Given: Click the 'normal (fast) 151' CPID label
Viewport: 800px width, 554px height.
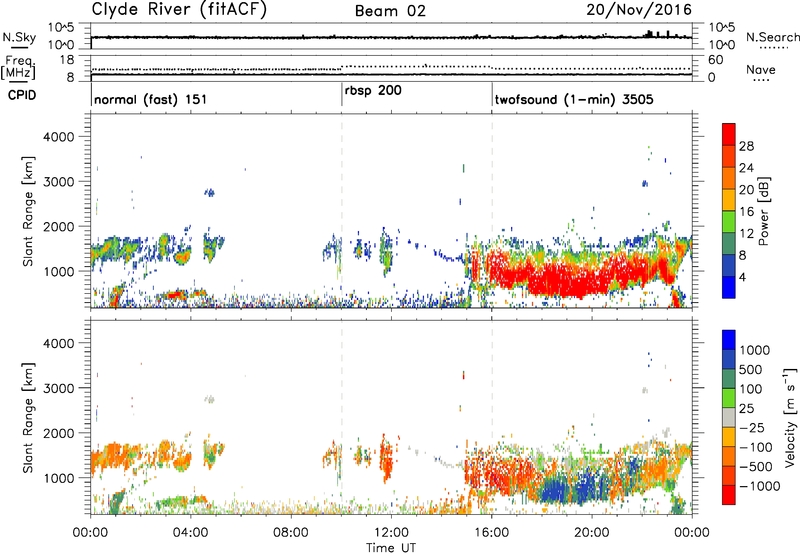Looking at the screenshot, I should [x=151, y=99].
